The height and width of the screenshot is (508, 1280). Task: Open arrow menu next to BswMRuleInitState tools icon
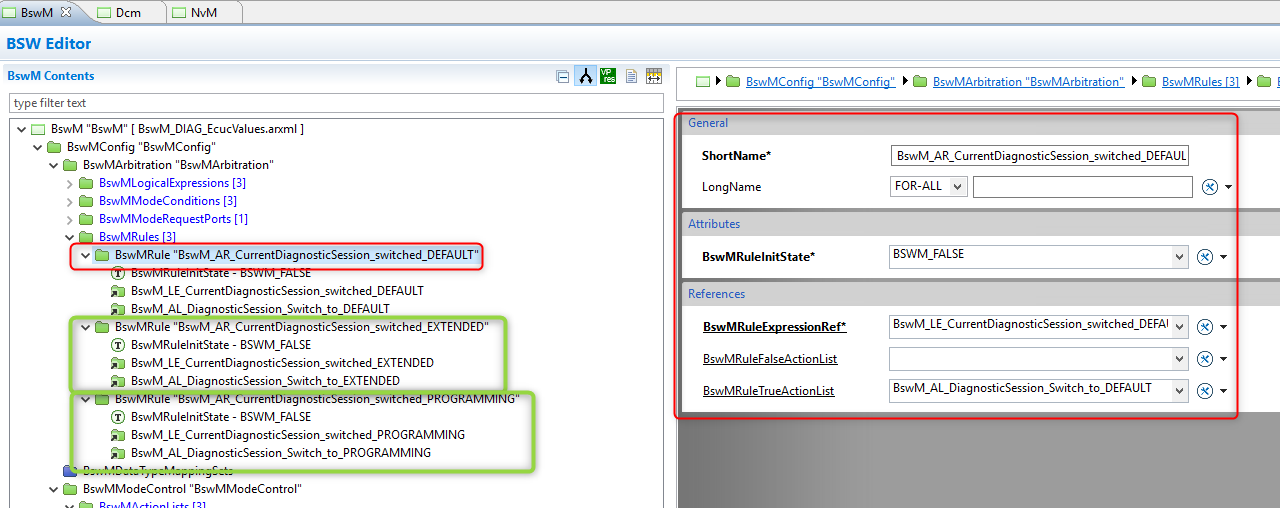1223,258
